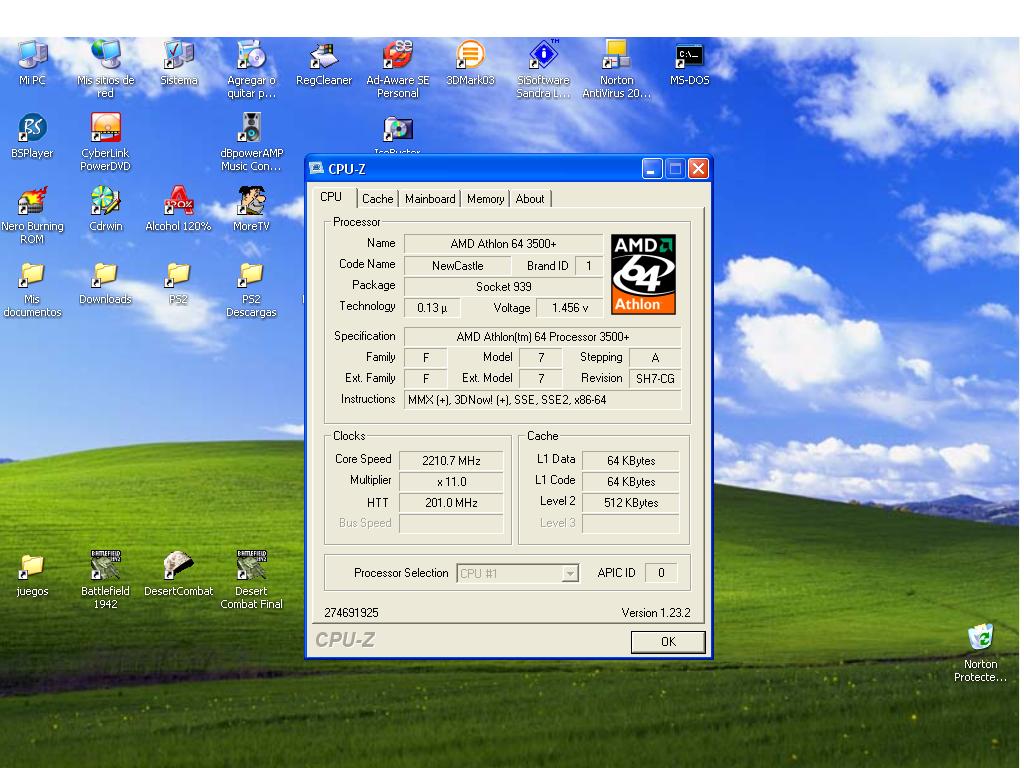Click the Version 1.23.2 label

coord(656,613)
